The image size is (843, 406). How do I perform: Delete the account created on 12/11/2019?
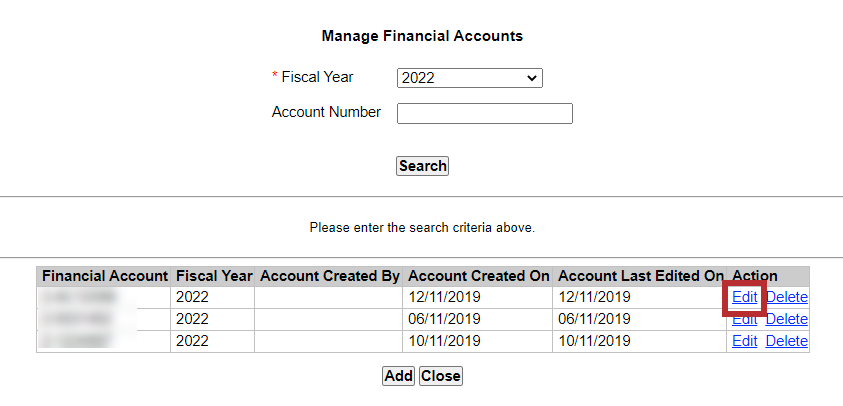pos(786,297)
